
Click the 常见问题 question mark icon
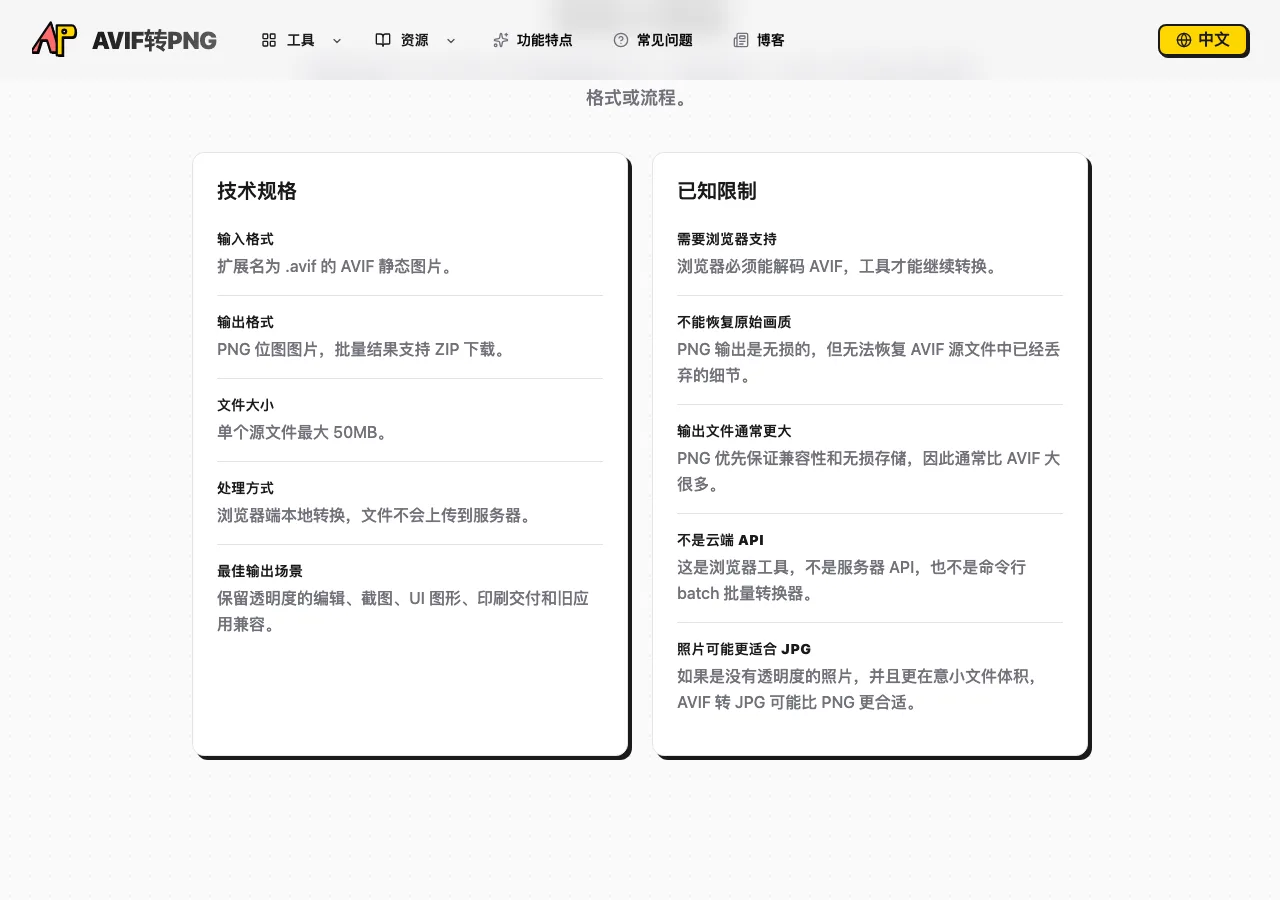(621, 40)
